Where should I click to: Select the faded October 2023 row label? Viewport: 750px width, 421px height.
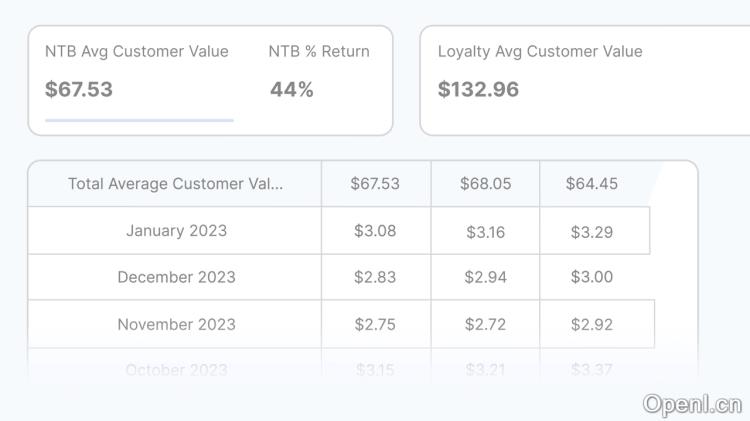[176, 370]
